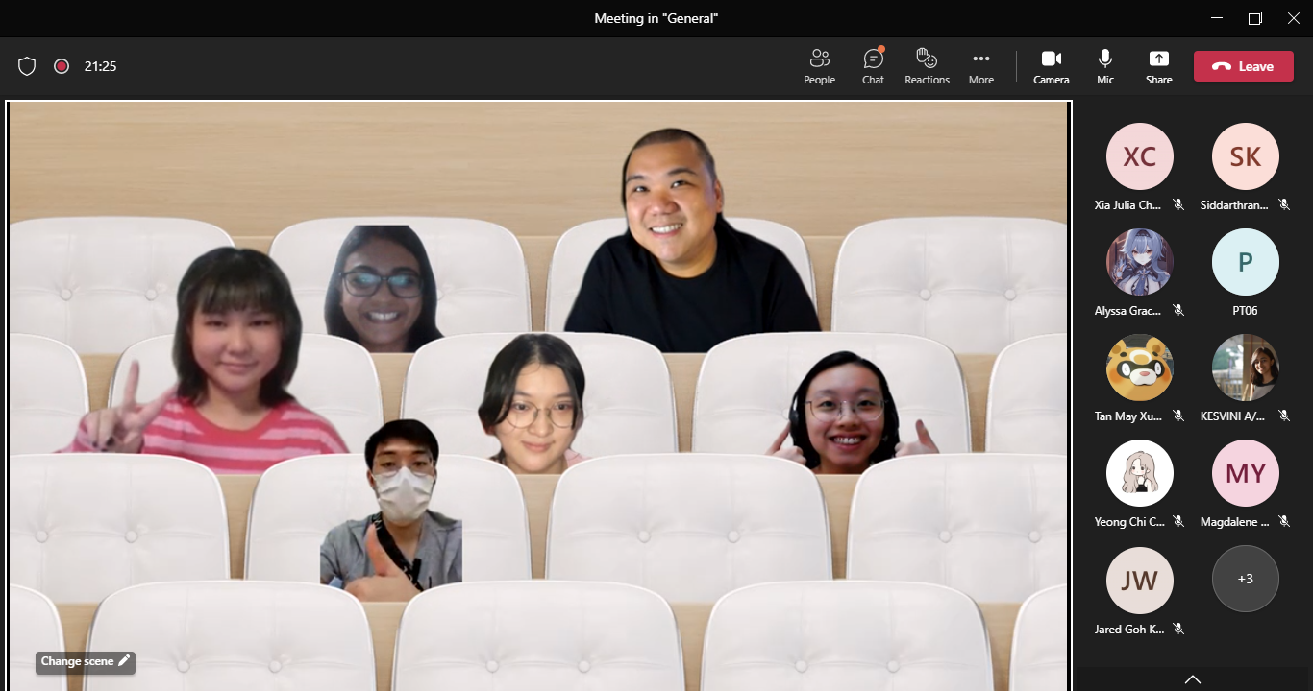The image size is (1313, 691).
Task: Click the red Leave button
Action: [1243, 66]
